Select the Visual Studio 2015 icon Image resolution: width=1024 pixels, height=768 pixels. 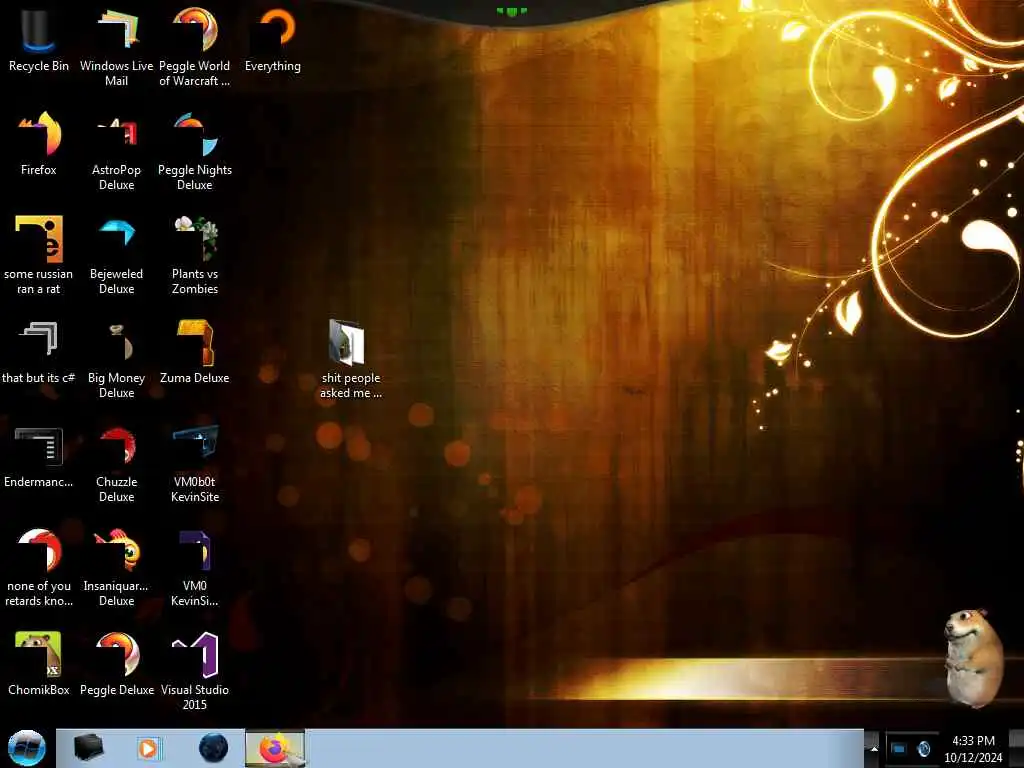tap(195, 671)
